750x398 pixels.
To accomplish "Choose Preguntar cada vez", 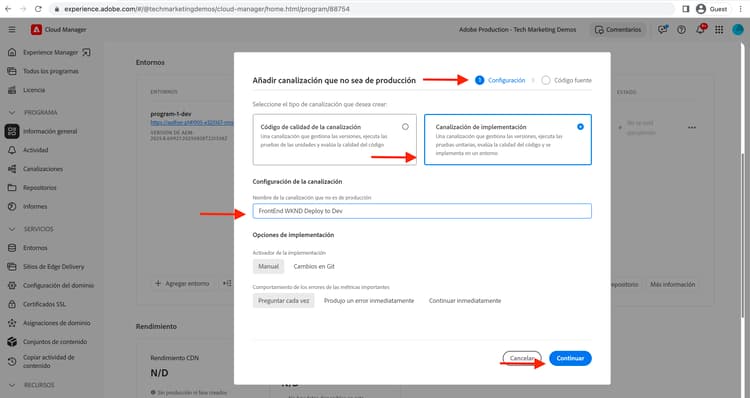I will click(x=284, y=301).
